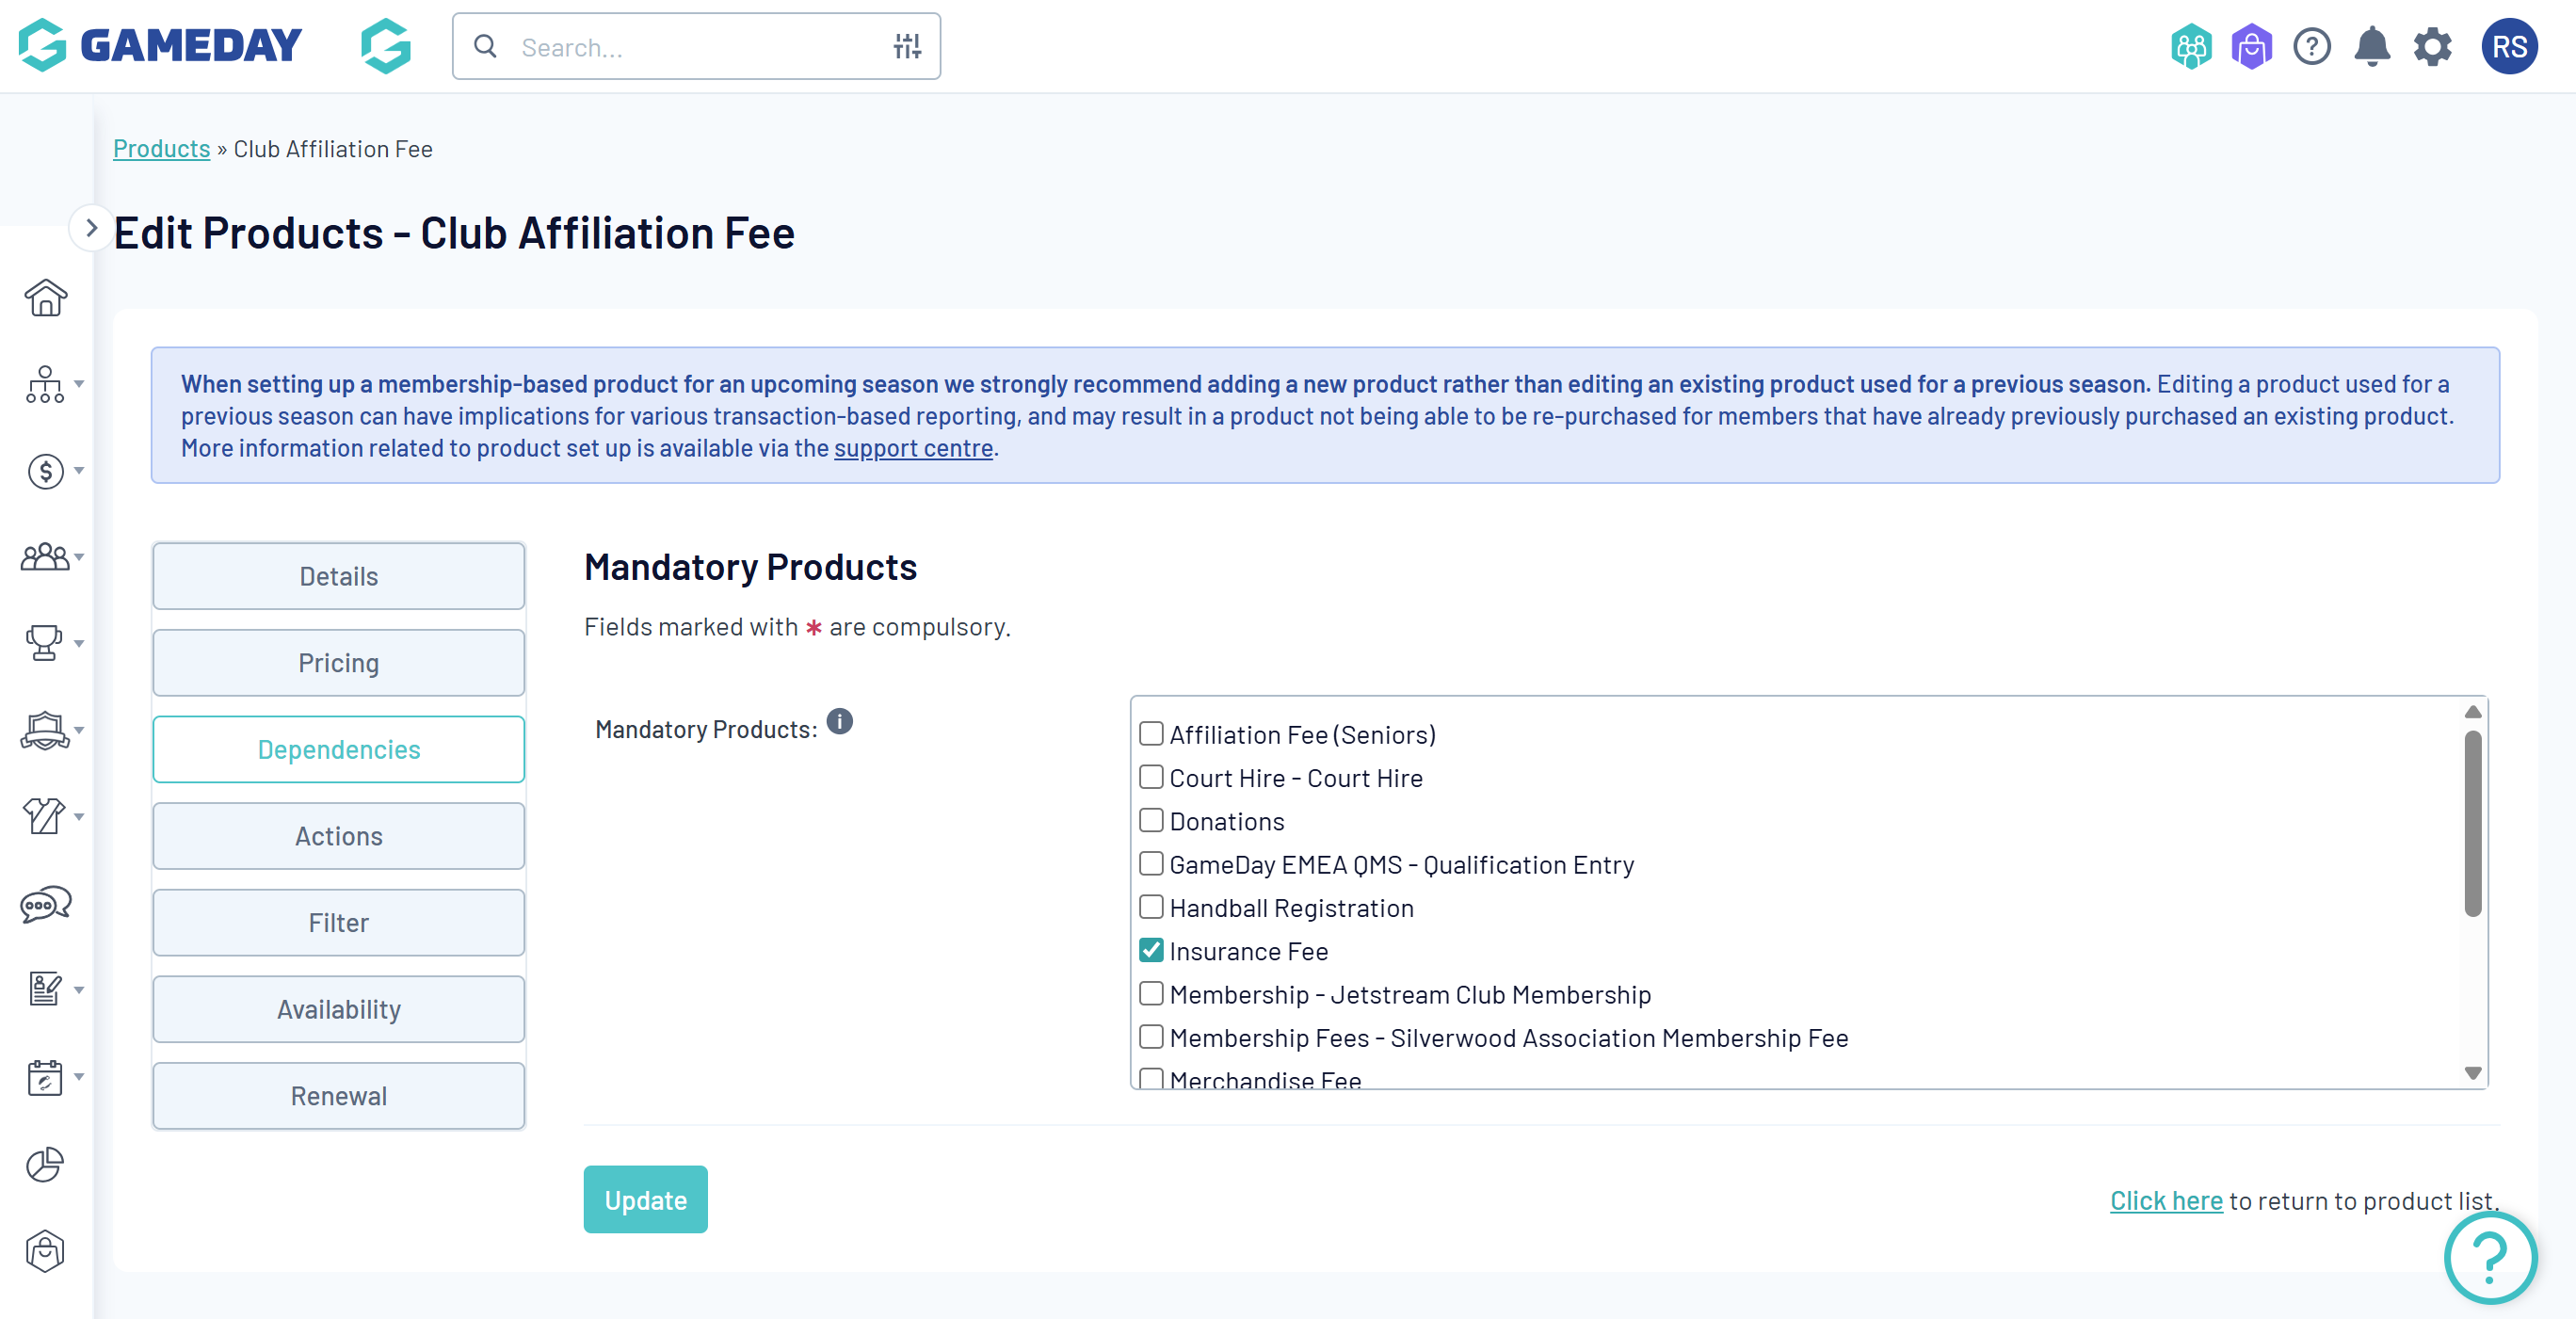Click the products list scrollbar down arrow
The width and height of the screenshot is (2576, 1319).
pyautogui.click(x=2472, y=1073)
